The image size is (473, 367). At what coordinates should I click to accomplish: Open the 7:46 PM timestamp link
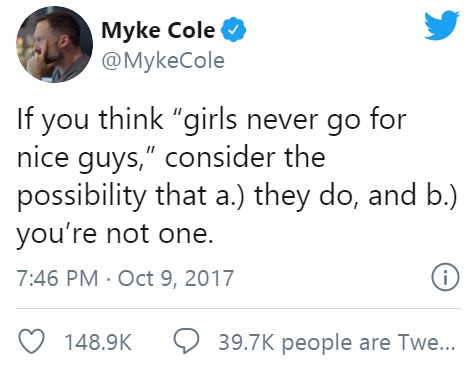click(57, 278)
